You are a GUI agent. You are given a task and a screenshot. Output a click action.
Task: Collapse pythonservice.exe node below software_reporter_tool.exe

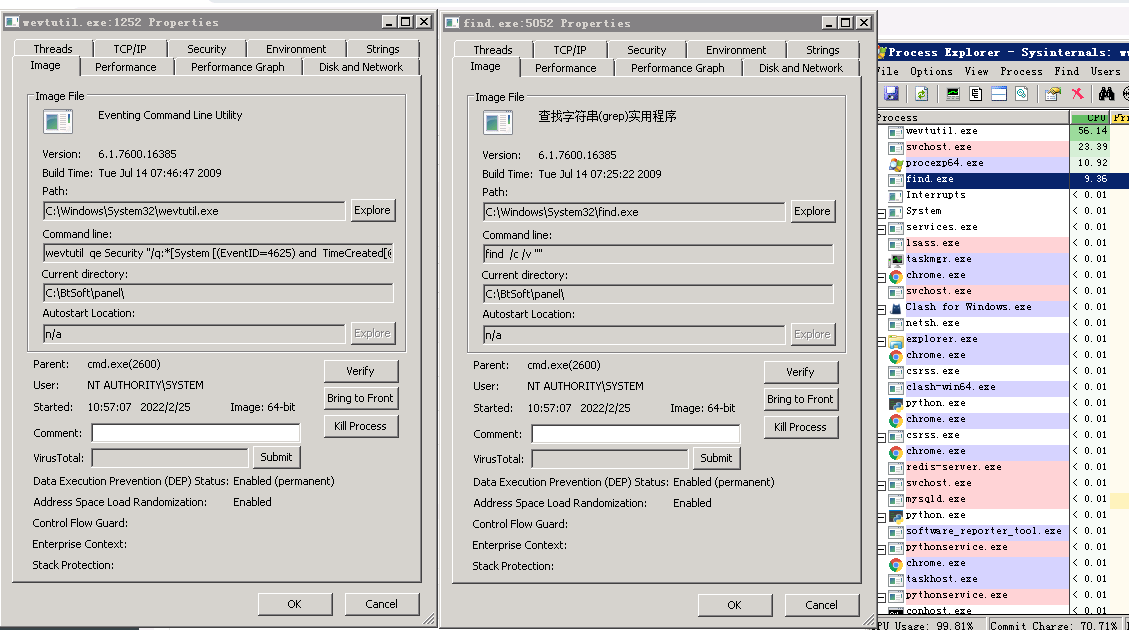click(x=881, y=549)
